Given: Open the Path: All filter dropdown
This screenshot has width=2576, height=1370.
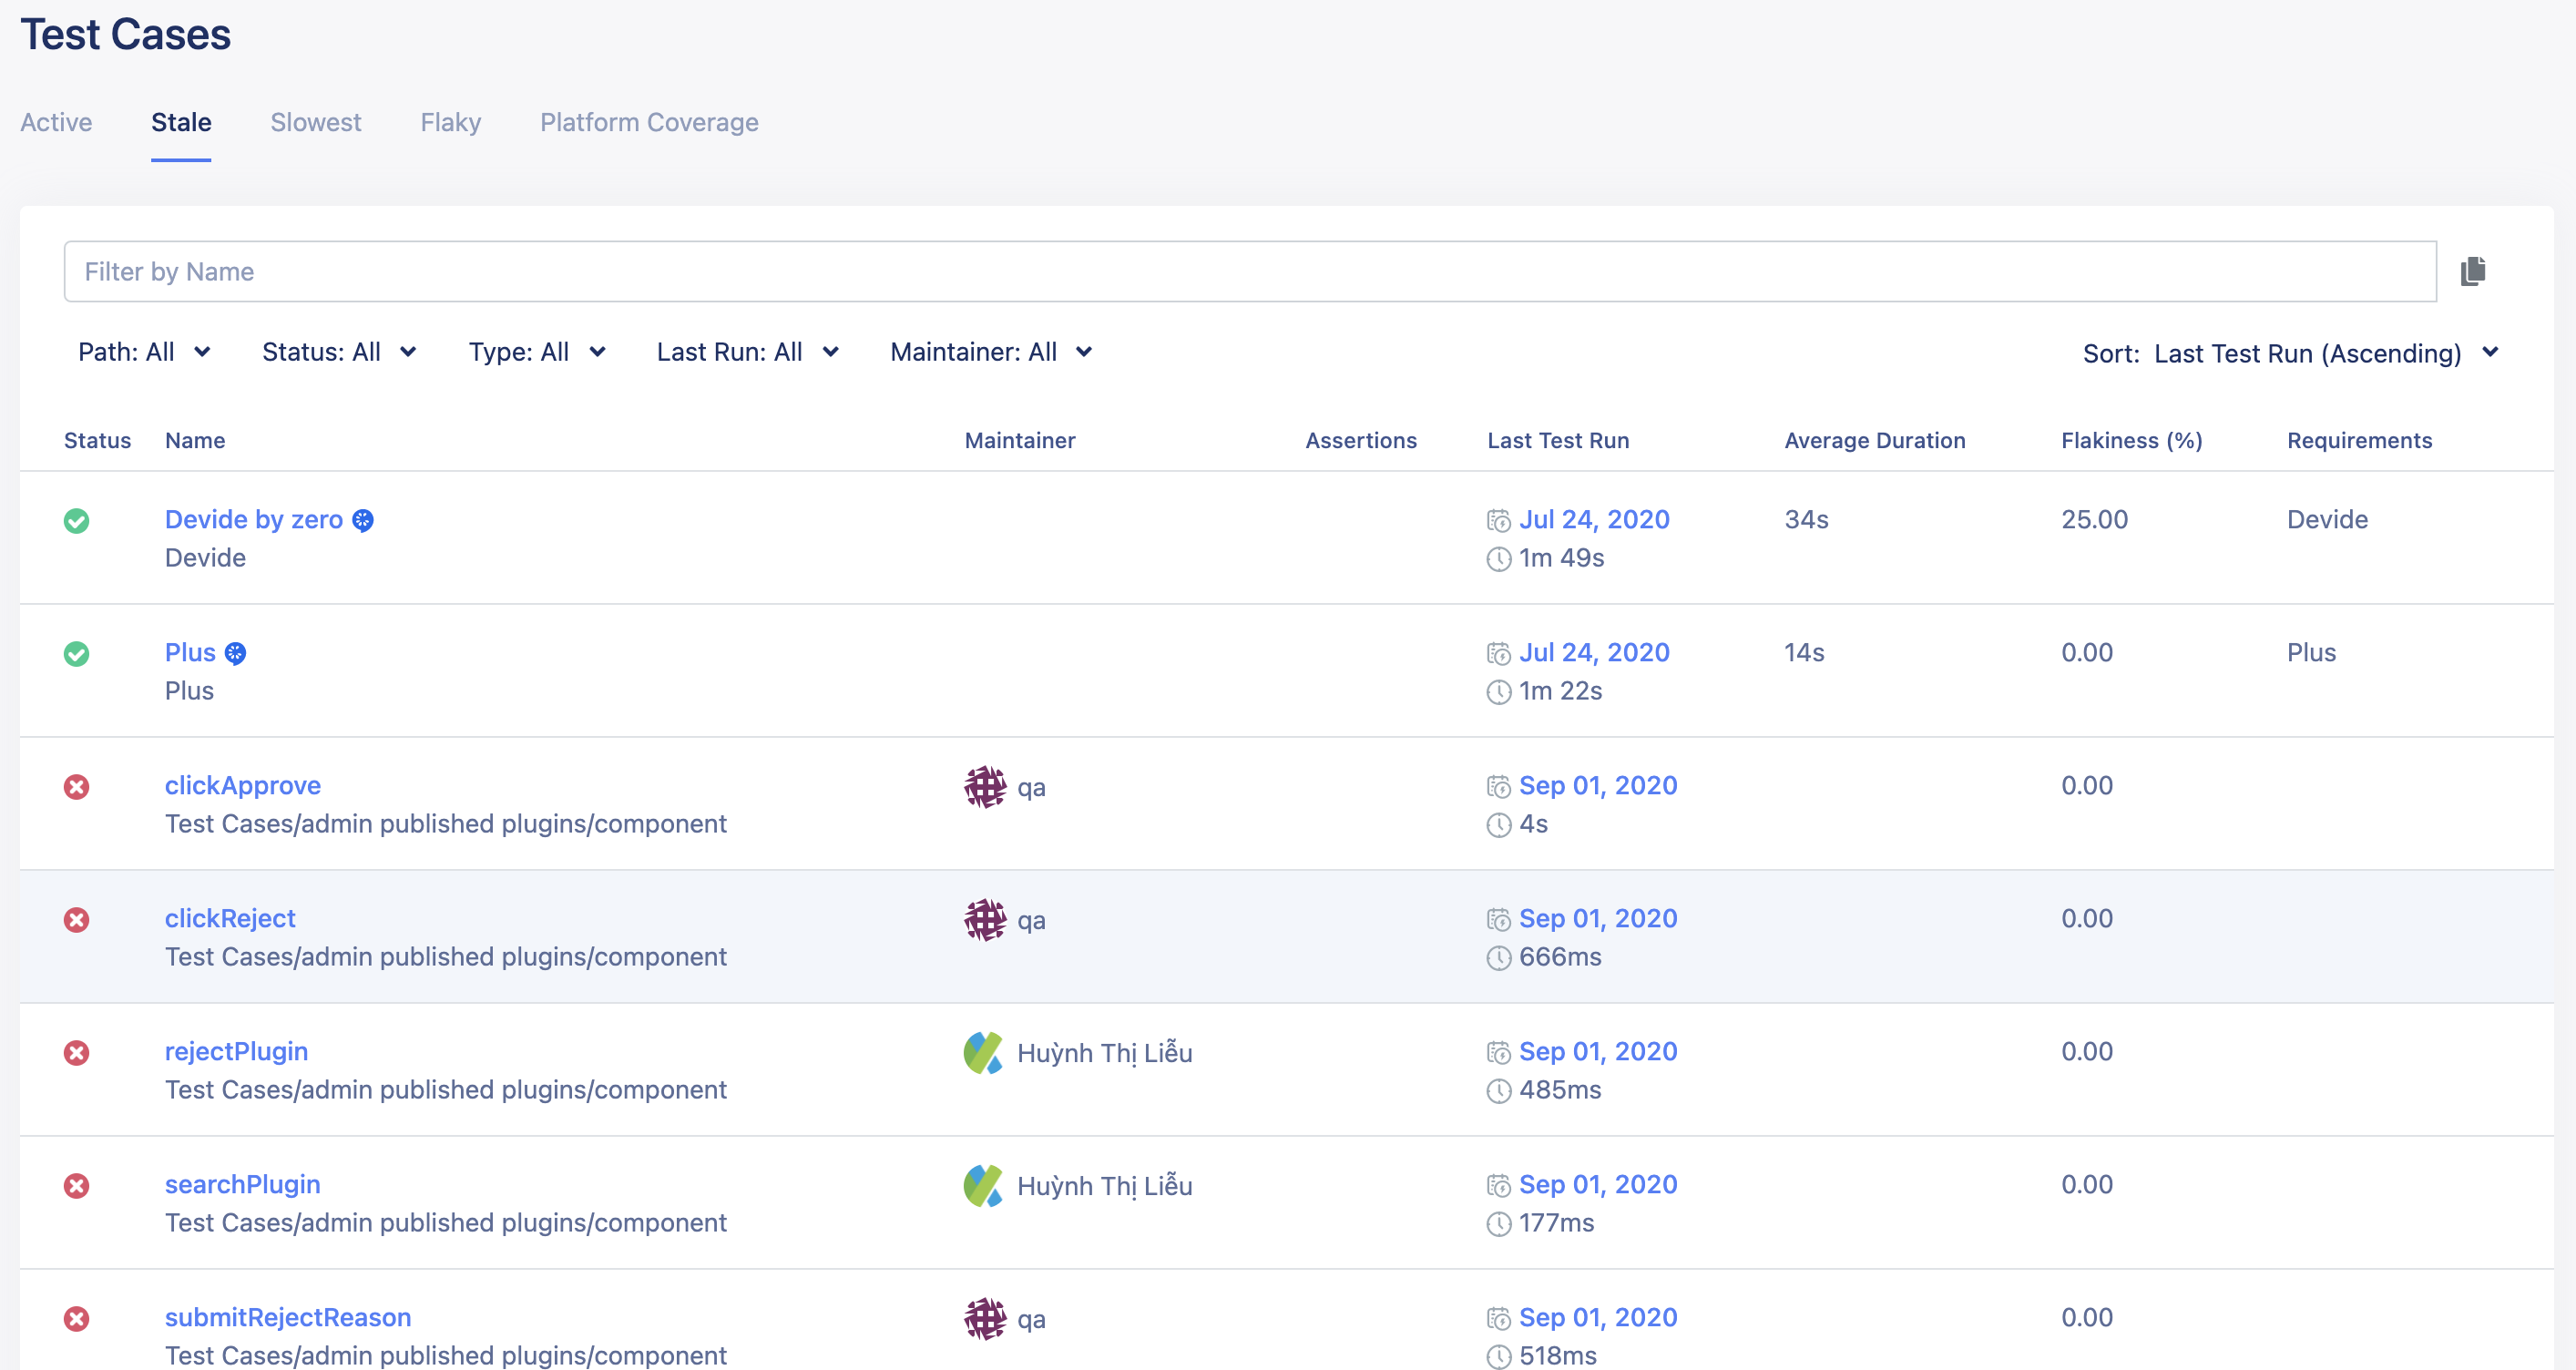Looking at the screenshot, I should [x=144, y=352].
